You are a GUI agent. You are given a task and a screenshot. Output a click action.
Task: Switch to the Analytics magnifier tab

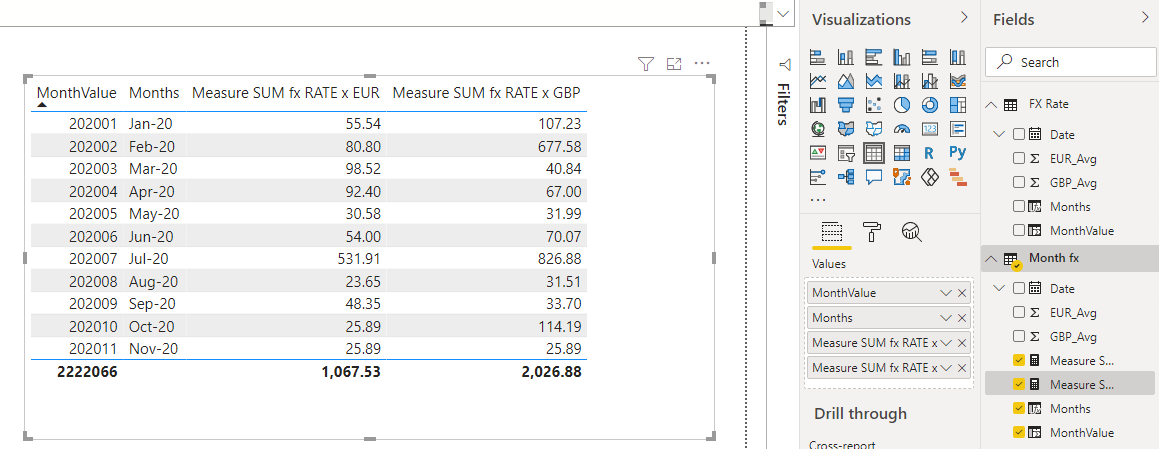point(911,232)
